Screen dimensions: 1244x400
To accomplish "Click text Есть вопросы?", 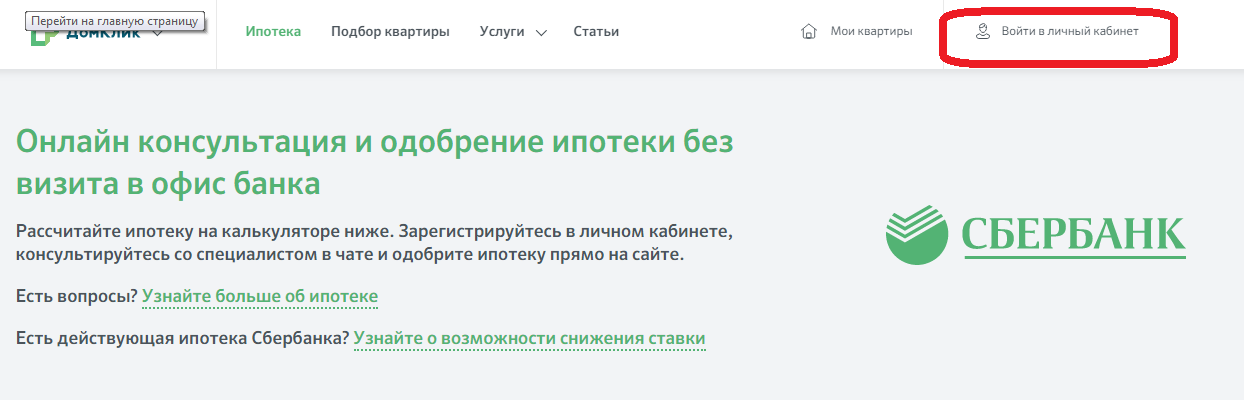I will click(77, 297).
